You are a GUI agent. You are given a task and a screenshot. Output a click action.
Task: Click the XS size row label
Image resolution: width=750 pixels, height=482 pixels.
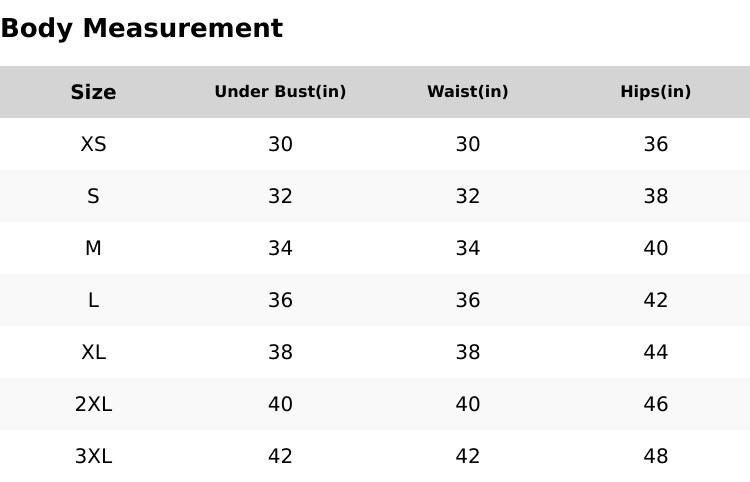pyautogui.click(x=93, y=144)
